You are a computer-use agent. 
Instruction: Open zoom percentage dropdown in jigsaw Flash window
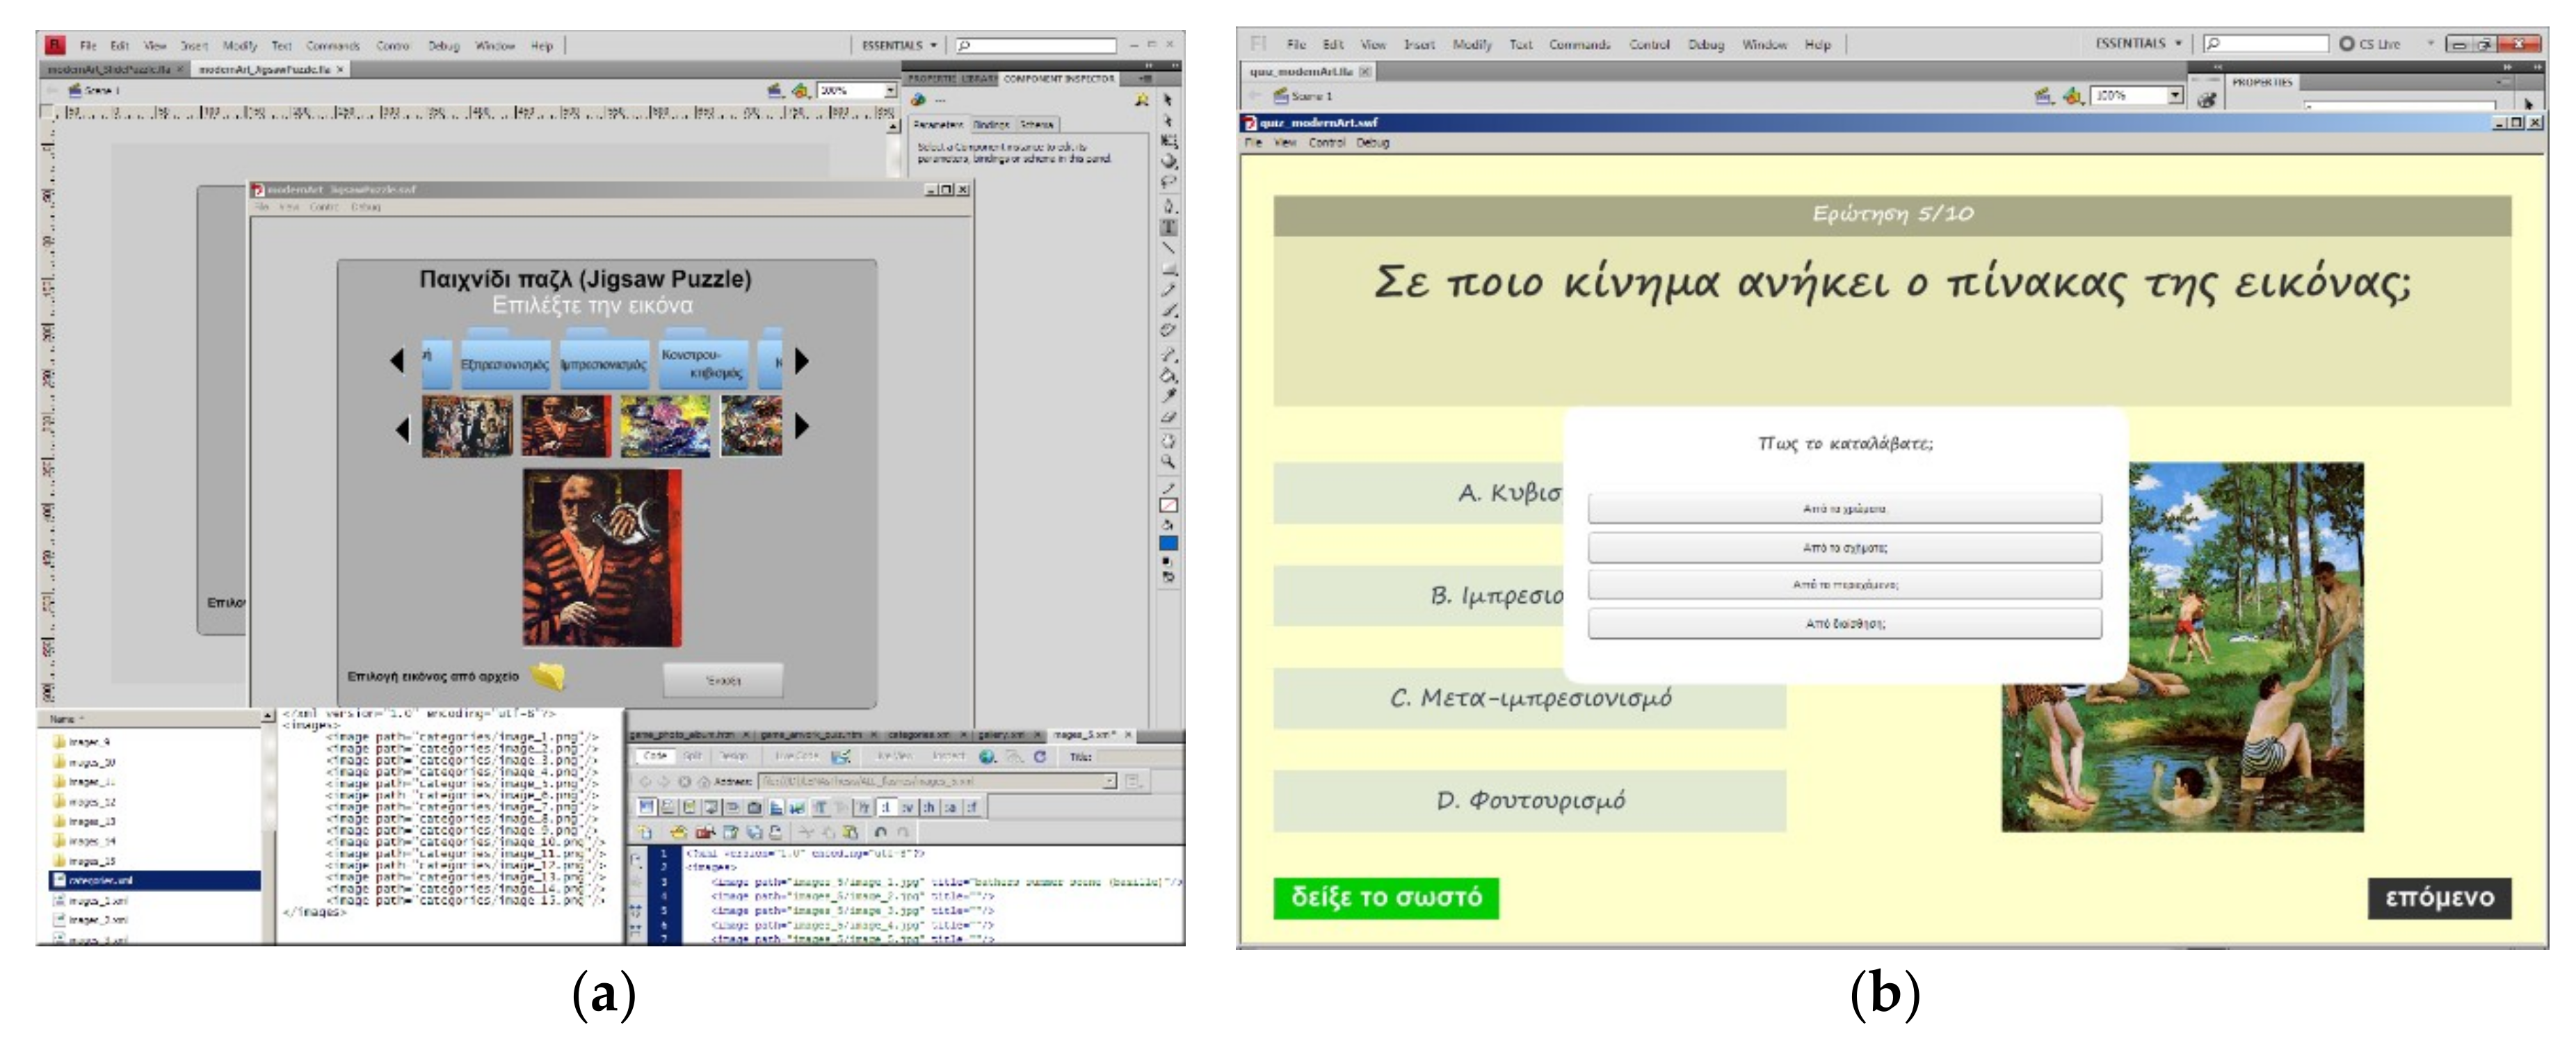889,91
